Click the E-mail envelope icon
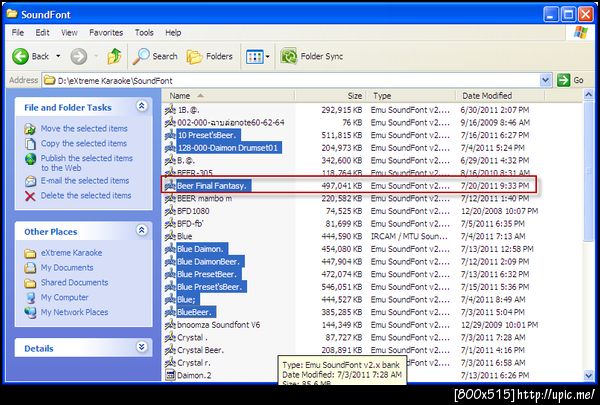 [30, 181]
